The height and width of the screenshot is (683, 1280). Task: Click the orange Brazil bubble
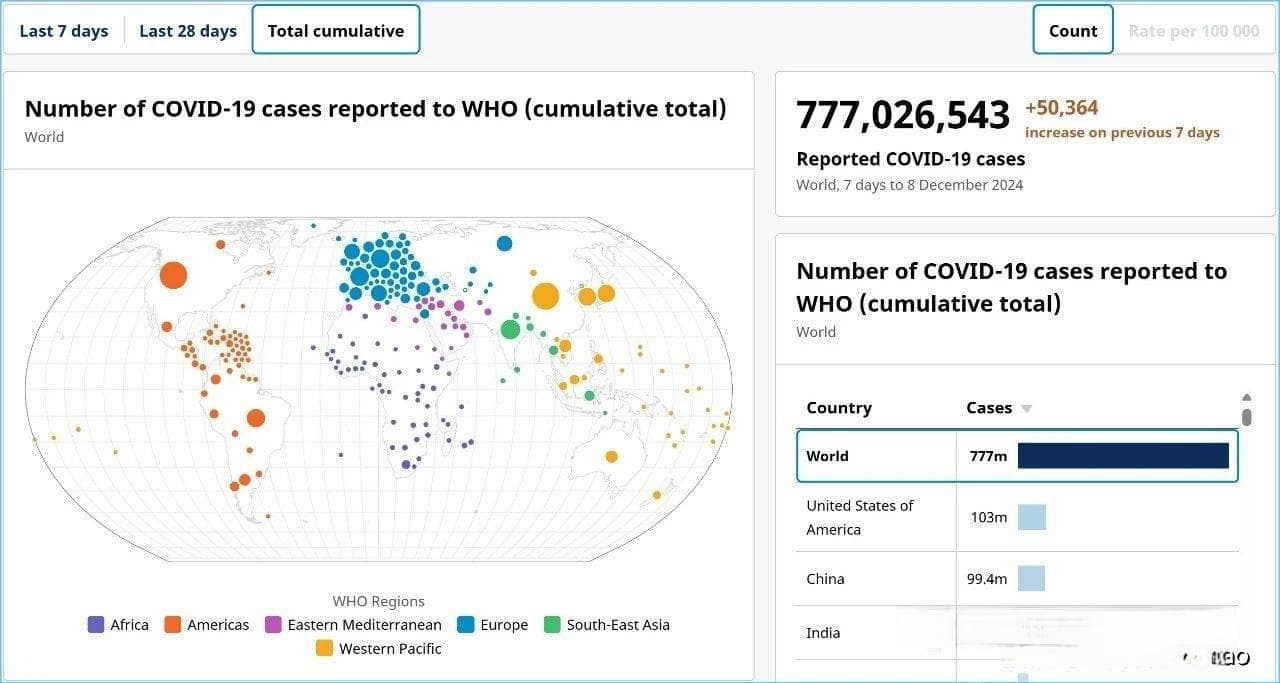coord(255,419)
